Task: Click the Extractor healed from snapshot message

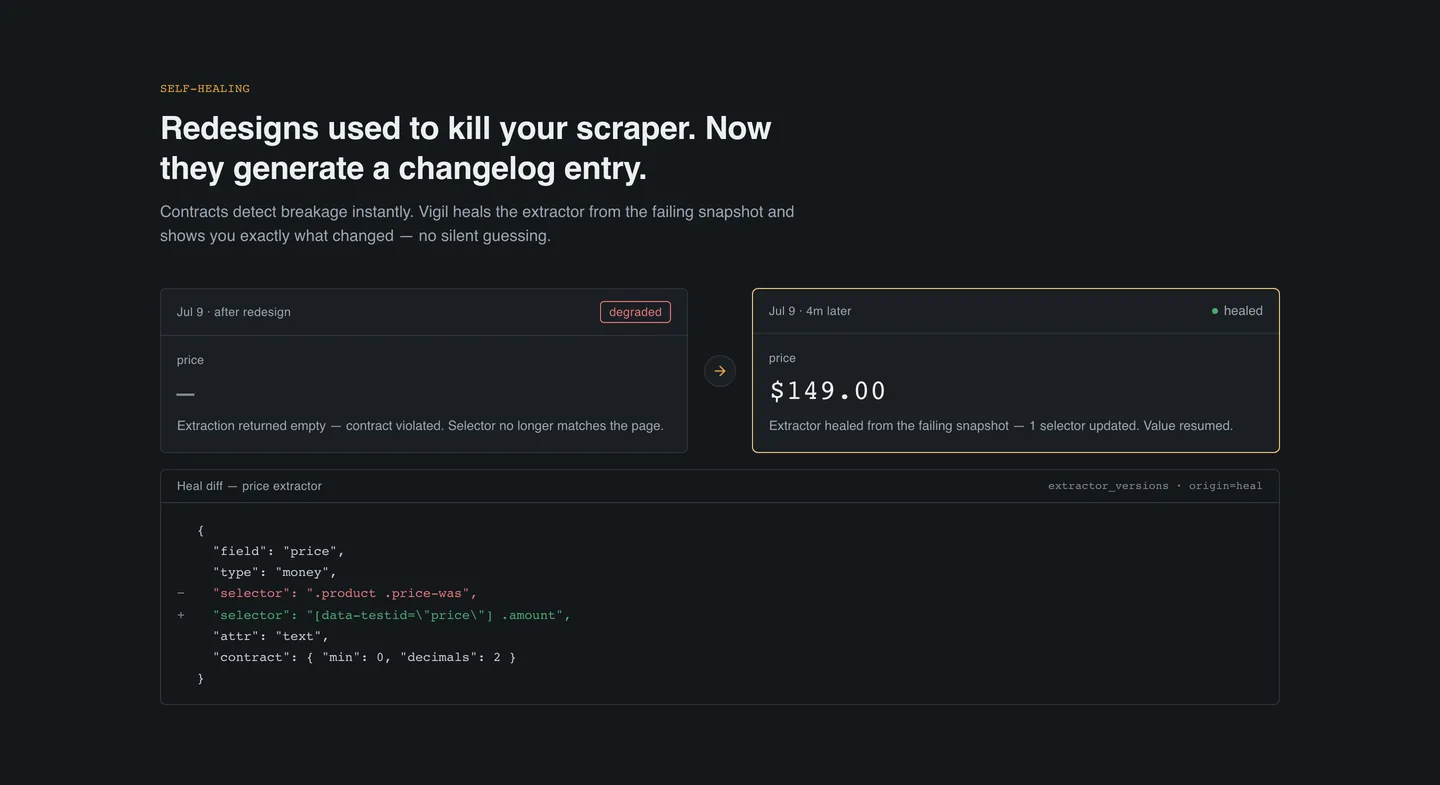Action: [1001, 426]
